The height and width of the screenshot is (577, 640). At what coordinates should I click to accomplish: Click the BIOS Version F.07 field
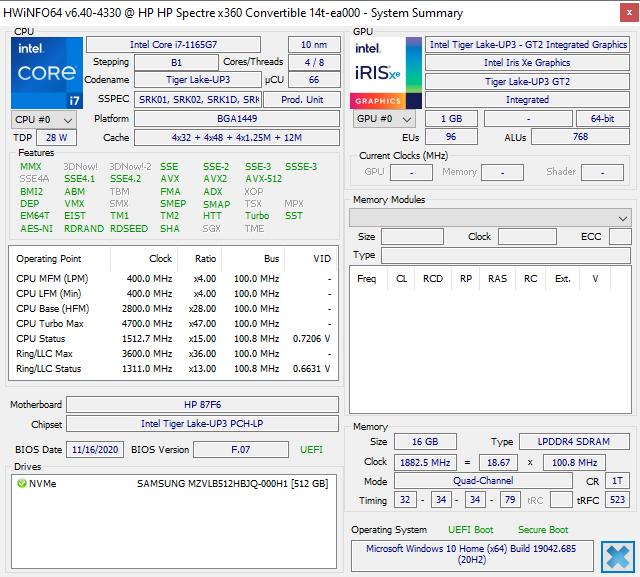pos(240,450)
